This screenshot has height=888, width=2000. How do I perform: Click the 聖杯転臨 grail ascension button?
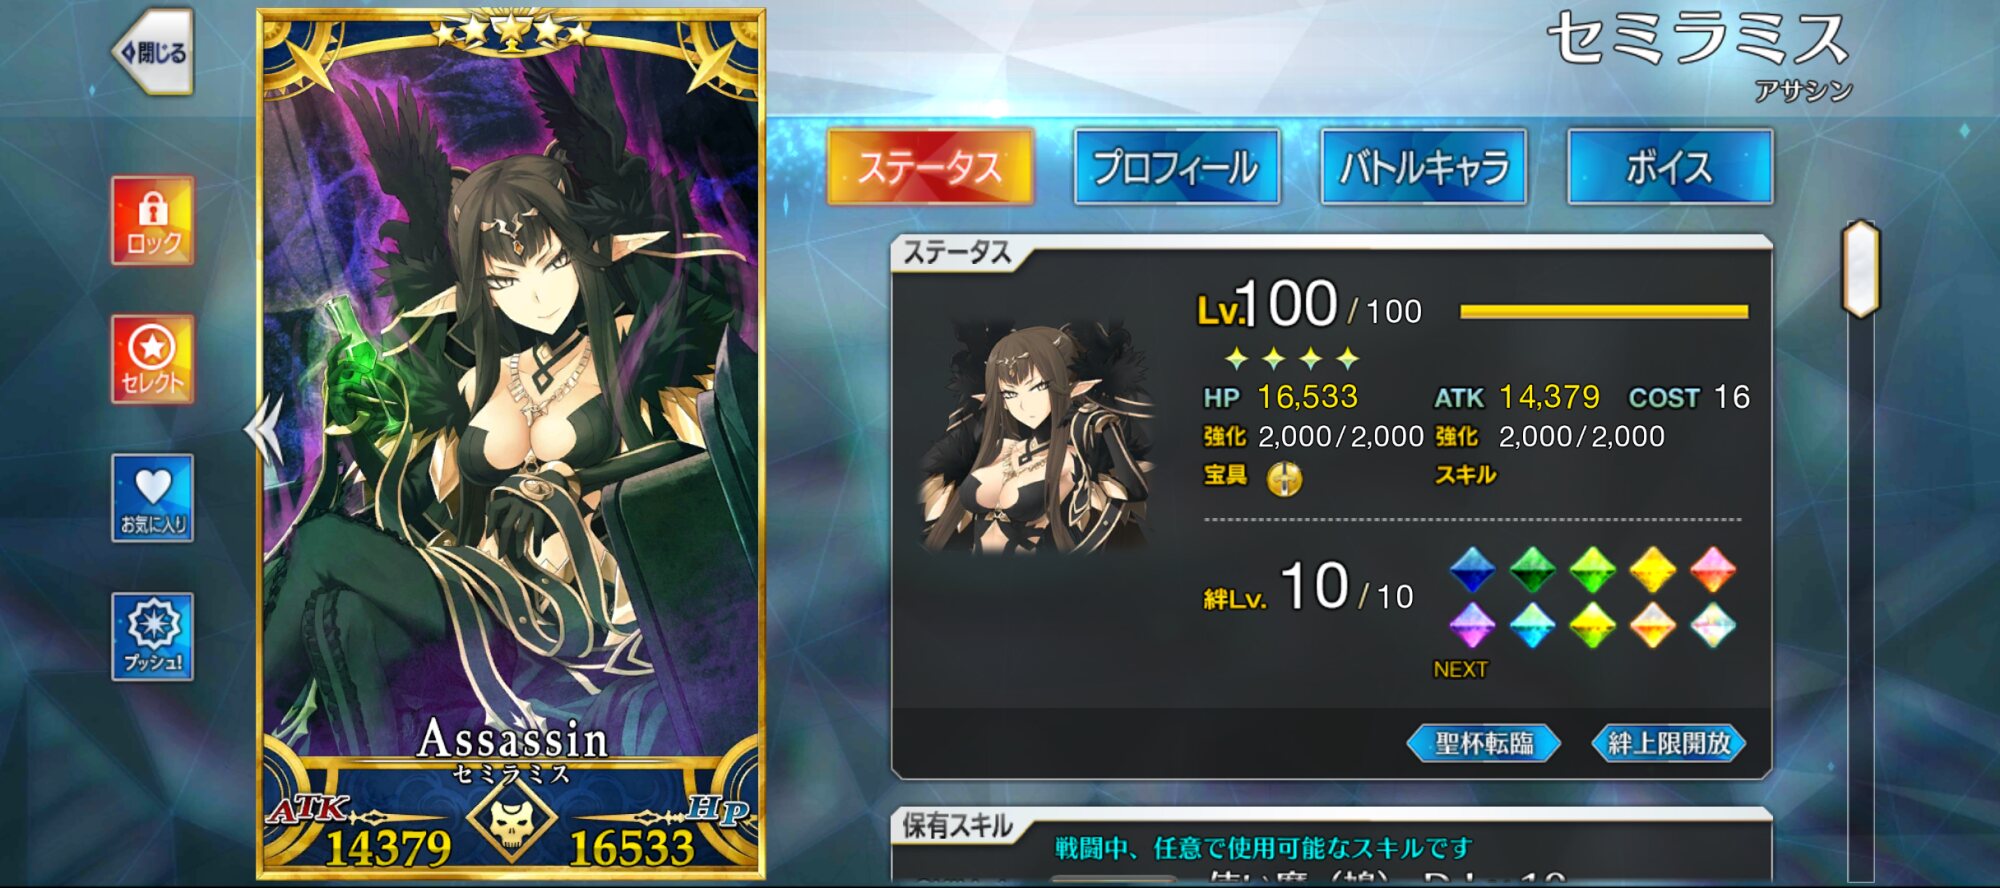1484,743
